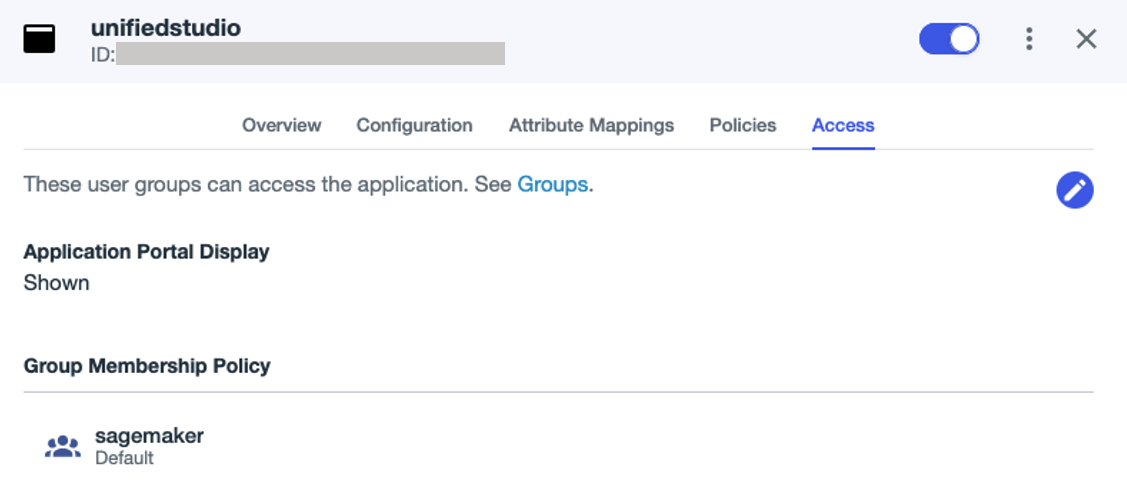Select the Access tab
The width and height of the screenshot is (1127, 491).
[843, 125]
